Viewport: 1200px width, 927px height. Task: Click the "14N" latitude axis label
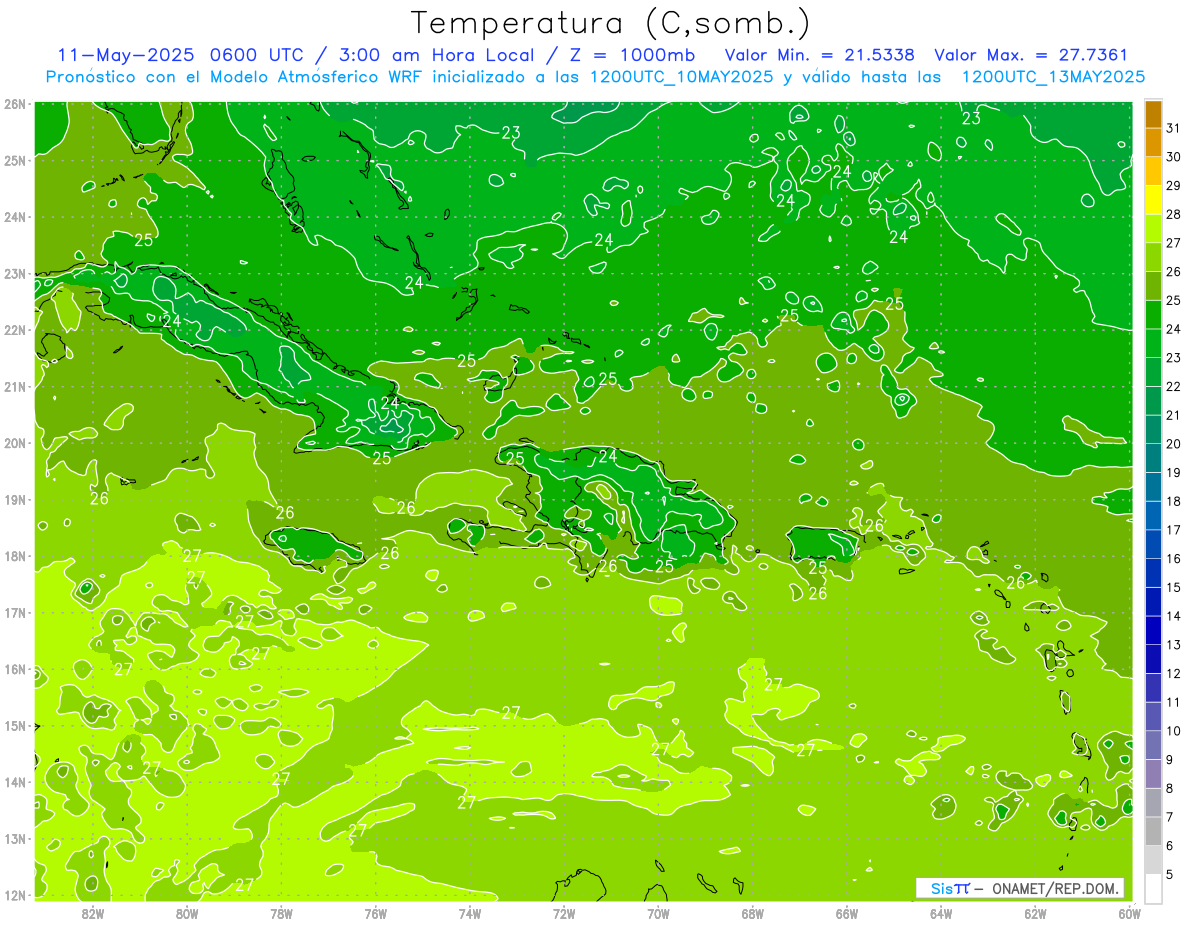click(15, 782)
